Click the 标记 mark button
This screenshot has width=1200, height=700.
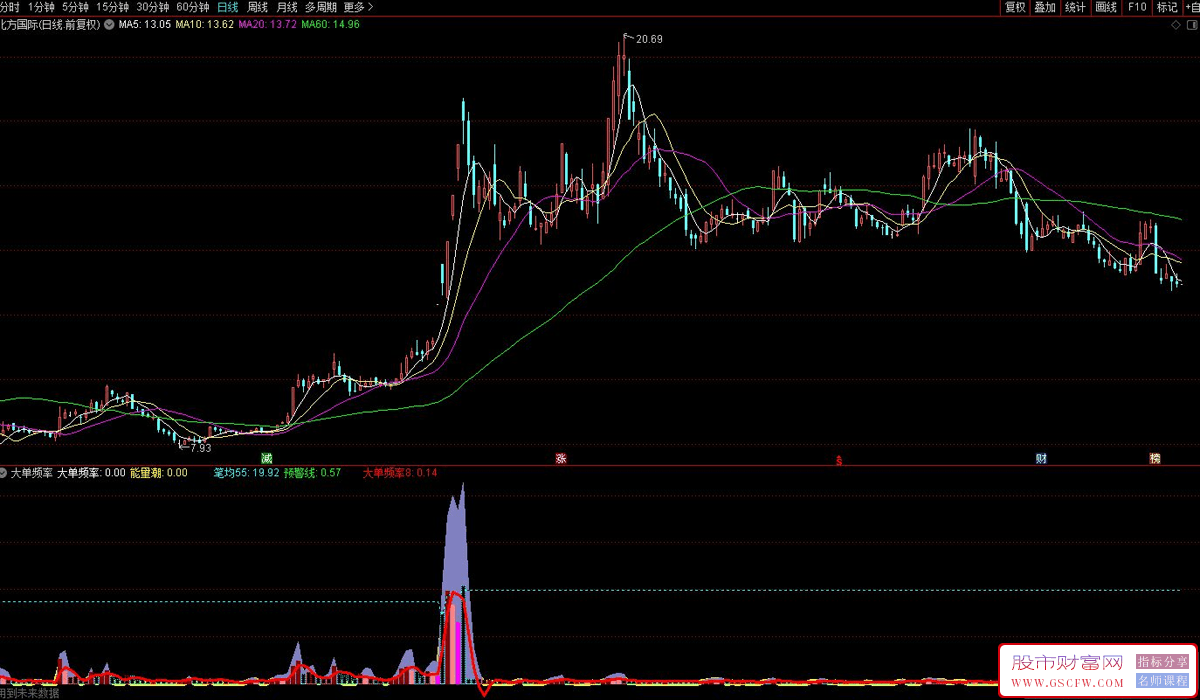click(x=1167, y=7)
